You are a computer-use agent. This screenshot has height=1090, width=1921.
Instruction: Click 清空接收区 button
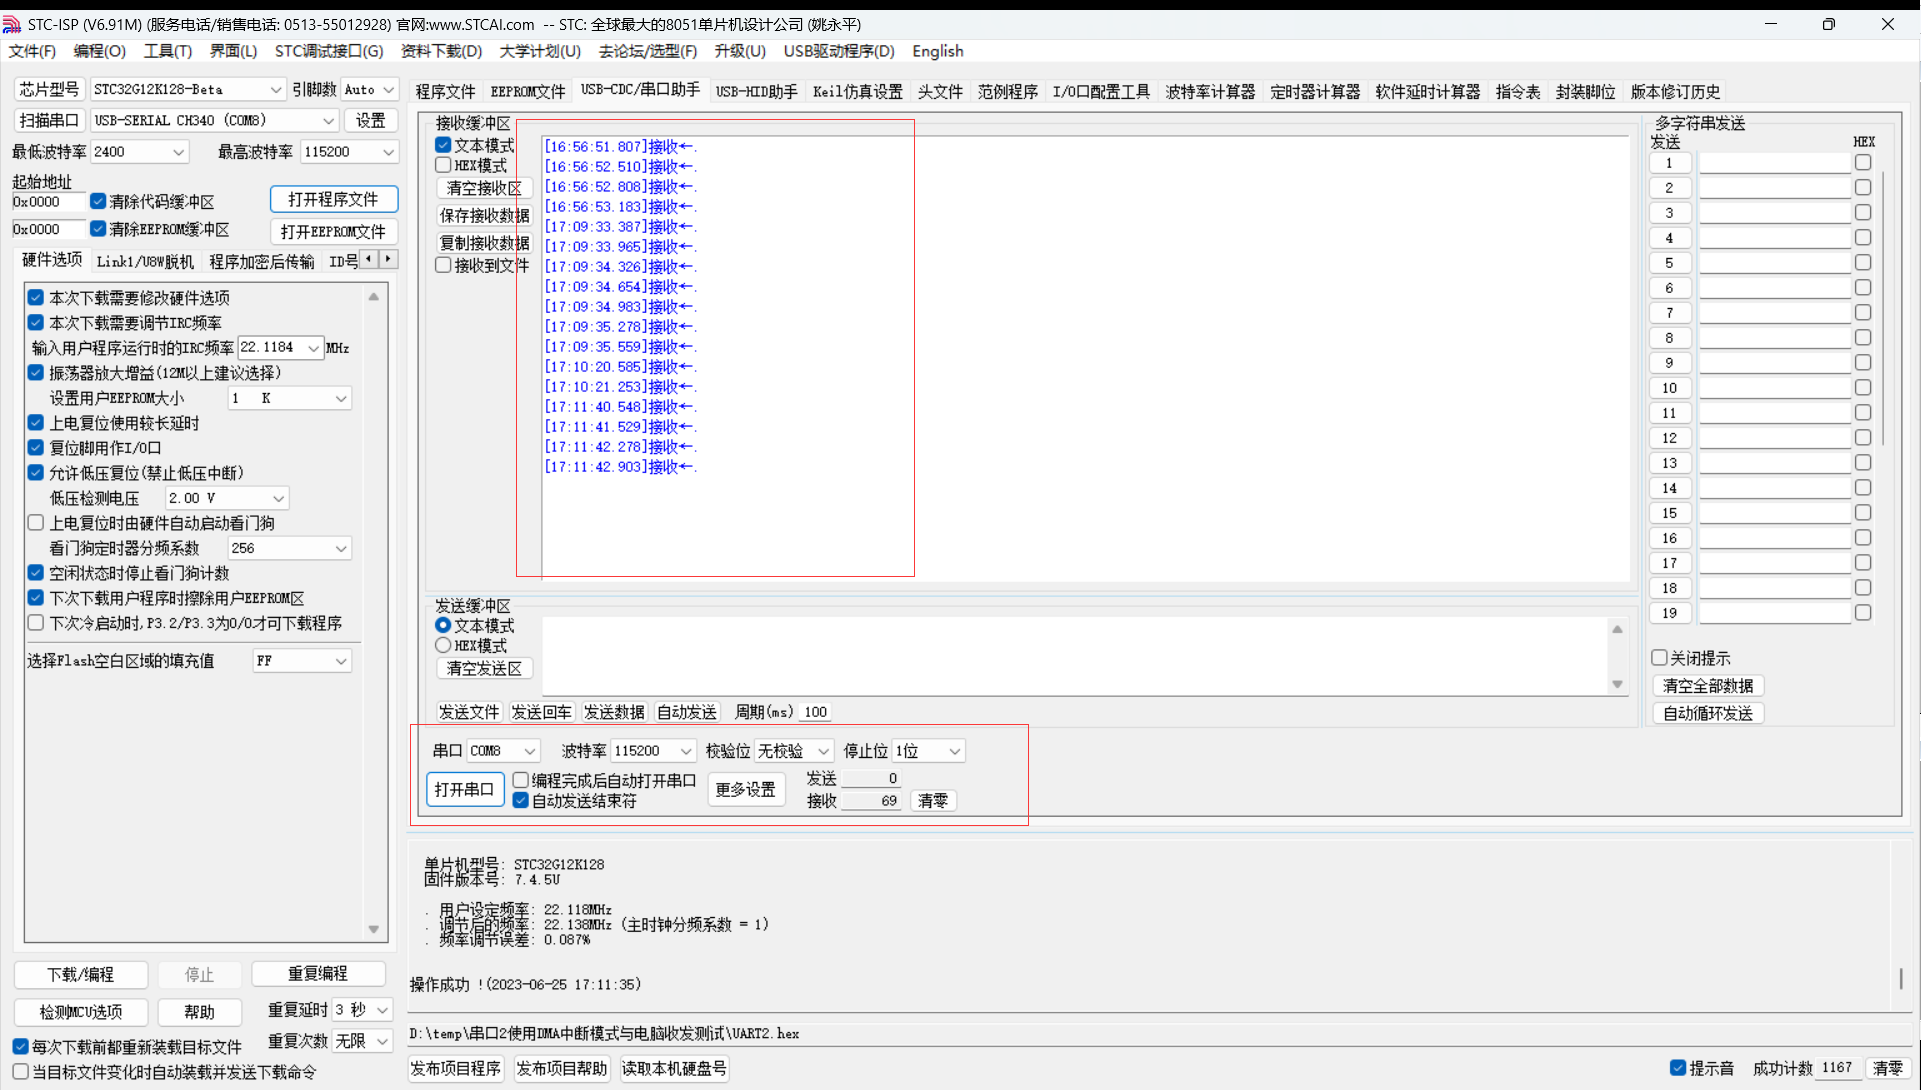point(484,188)
